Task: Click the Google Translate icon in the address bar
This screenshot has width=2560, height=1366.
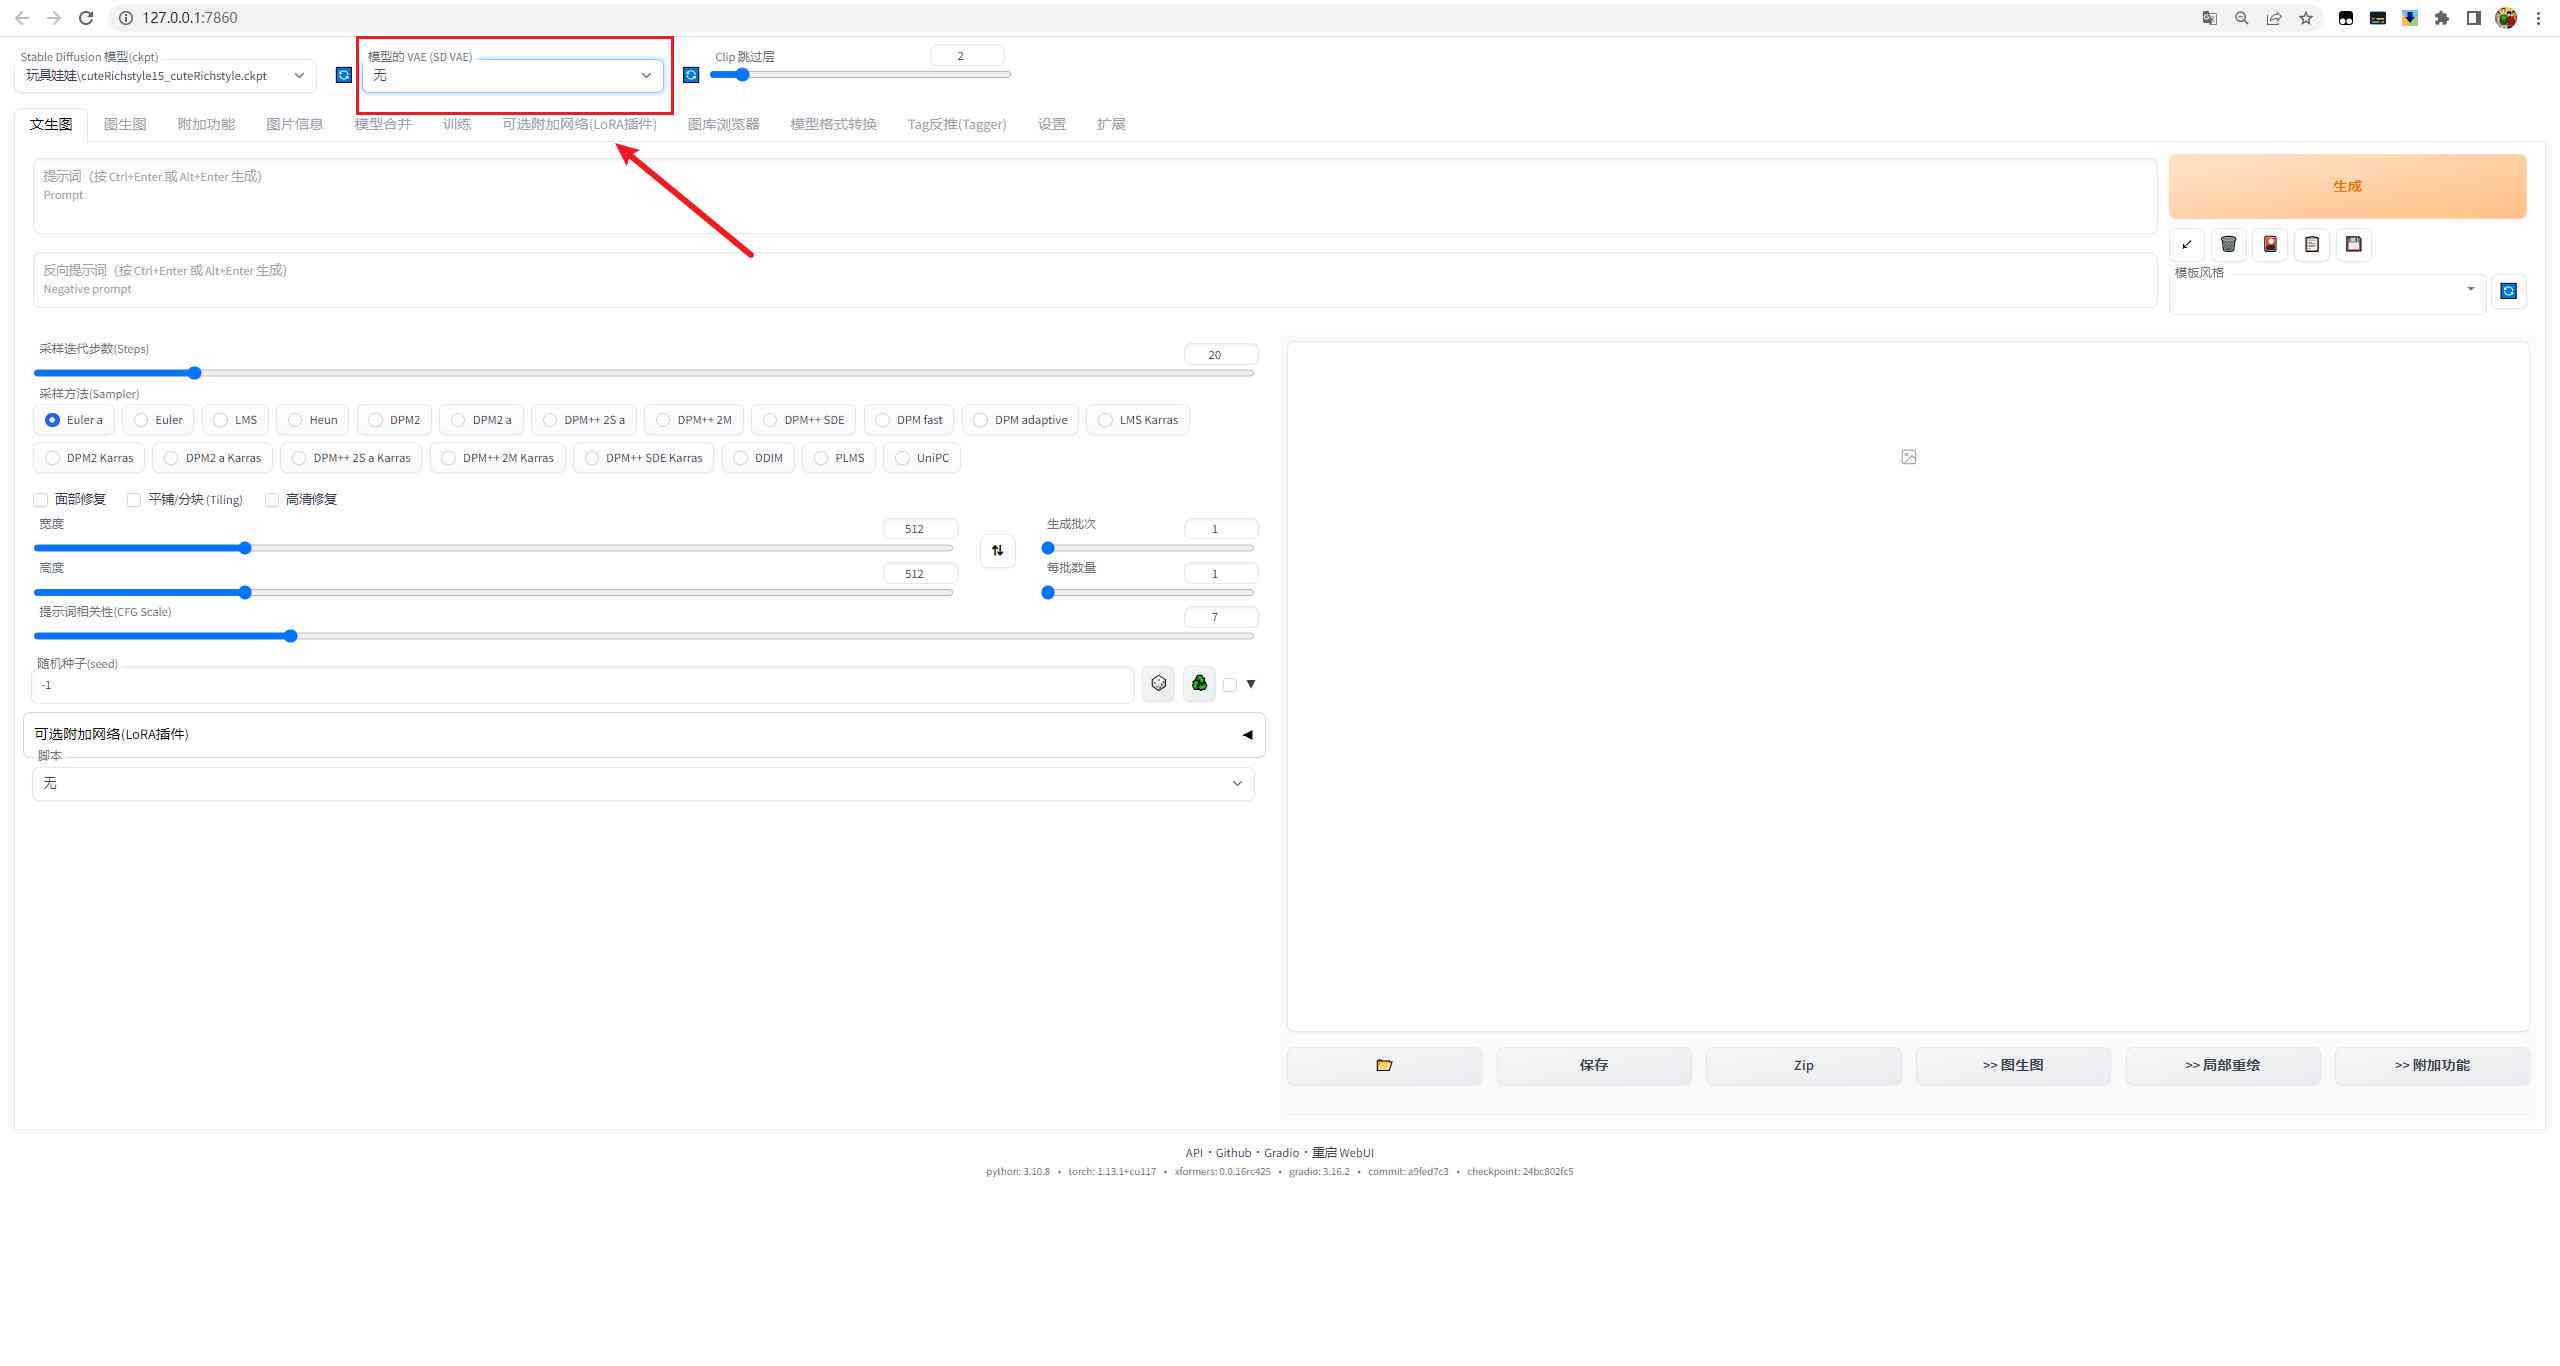Action: point(2210,18)
